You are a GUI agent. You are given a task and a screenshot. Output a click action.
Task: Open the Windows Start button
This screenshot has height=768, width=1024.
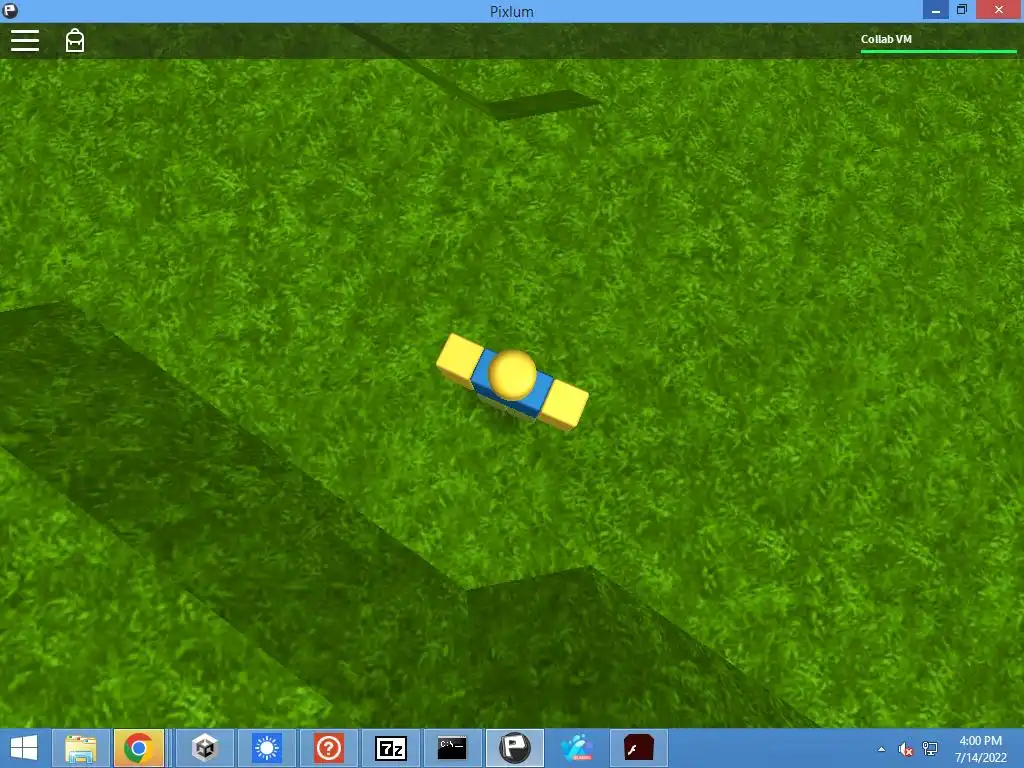click(24, 748)
